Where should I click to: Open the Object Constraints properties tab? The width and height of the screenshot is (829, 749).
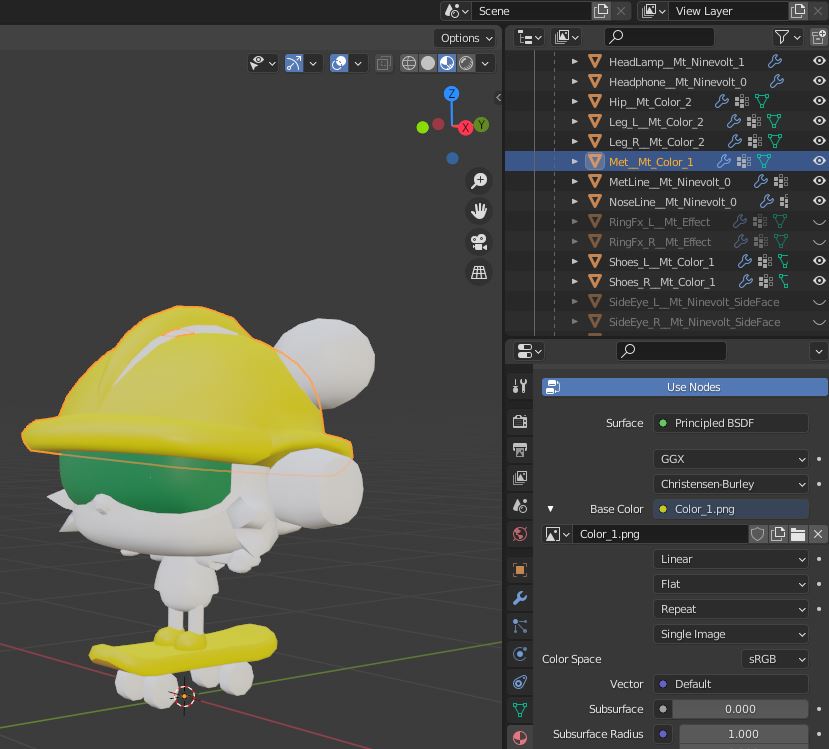520,682
